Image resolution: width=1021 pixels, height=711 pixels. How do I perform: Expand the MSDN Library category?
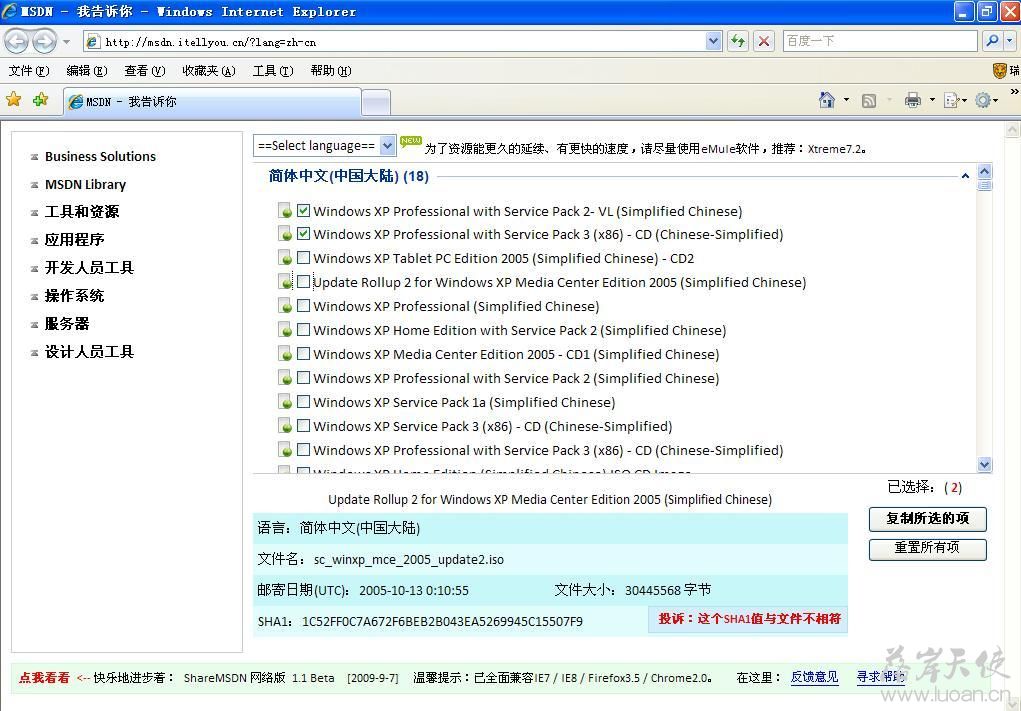point(85,184)
